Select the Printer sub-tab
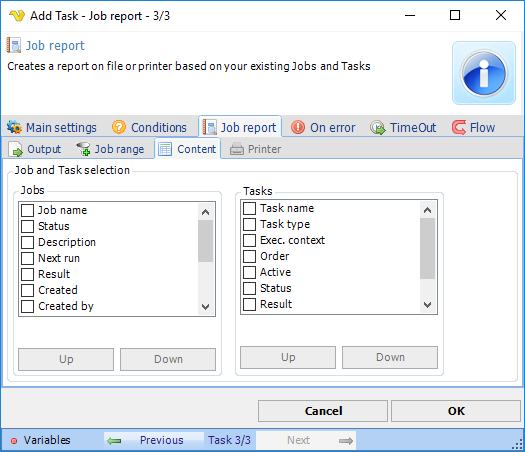Viewport: 525px width, 452px height. pyautogui.click(x=255, y=149)
